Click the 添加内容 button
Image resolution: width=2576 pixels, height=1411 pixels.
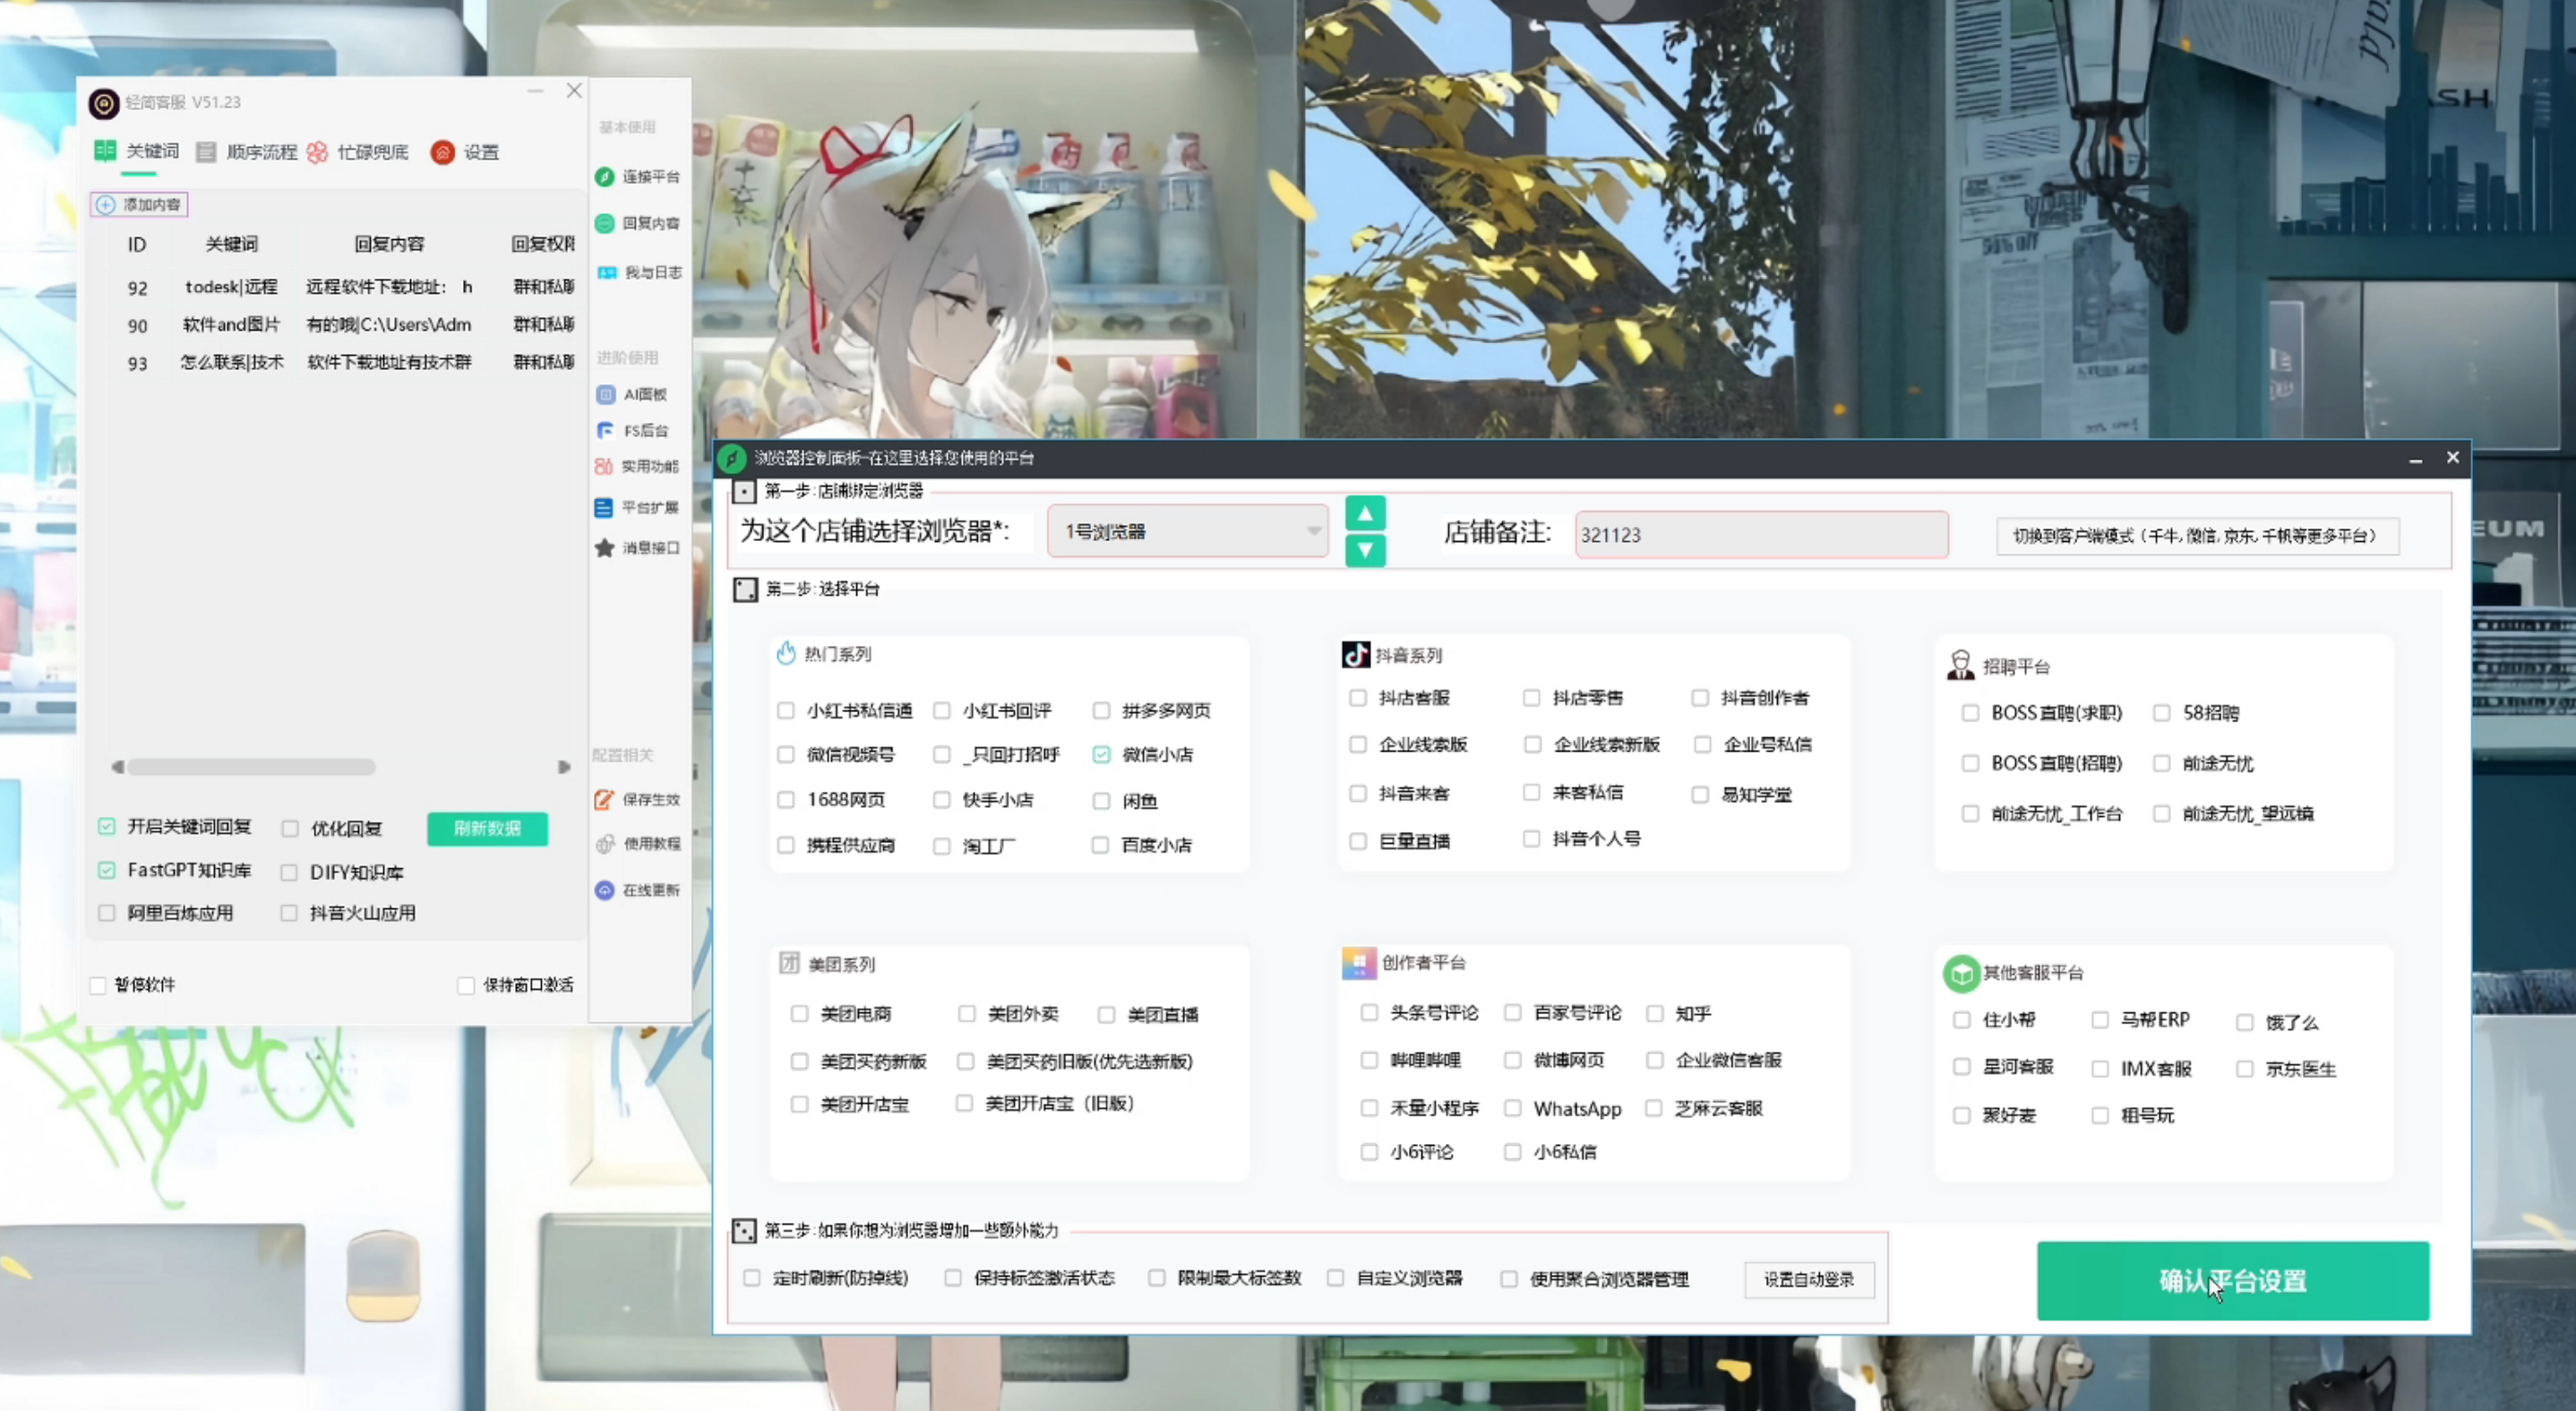coord(139,204)
